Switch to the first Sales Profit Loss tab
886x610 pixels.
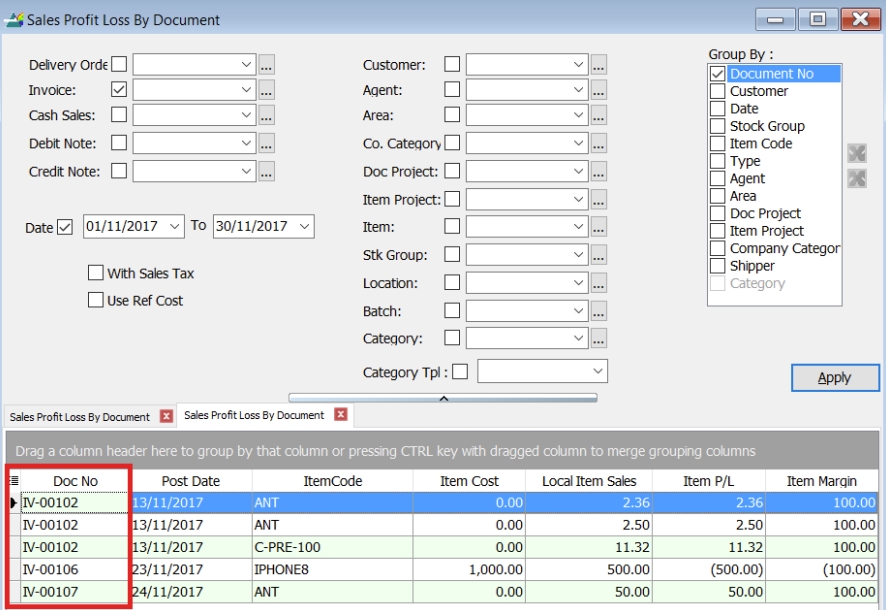[x=80, y=416]
